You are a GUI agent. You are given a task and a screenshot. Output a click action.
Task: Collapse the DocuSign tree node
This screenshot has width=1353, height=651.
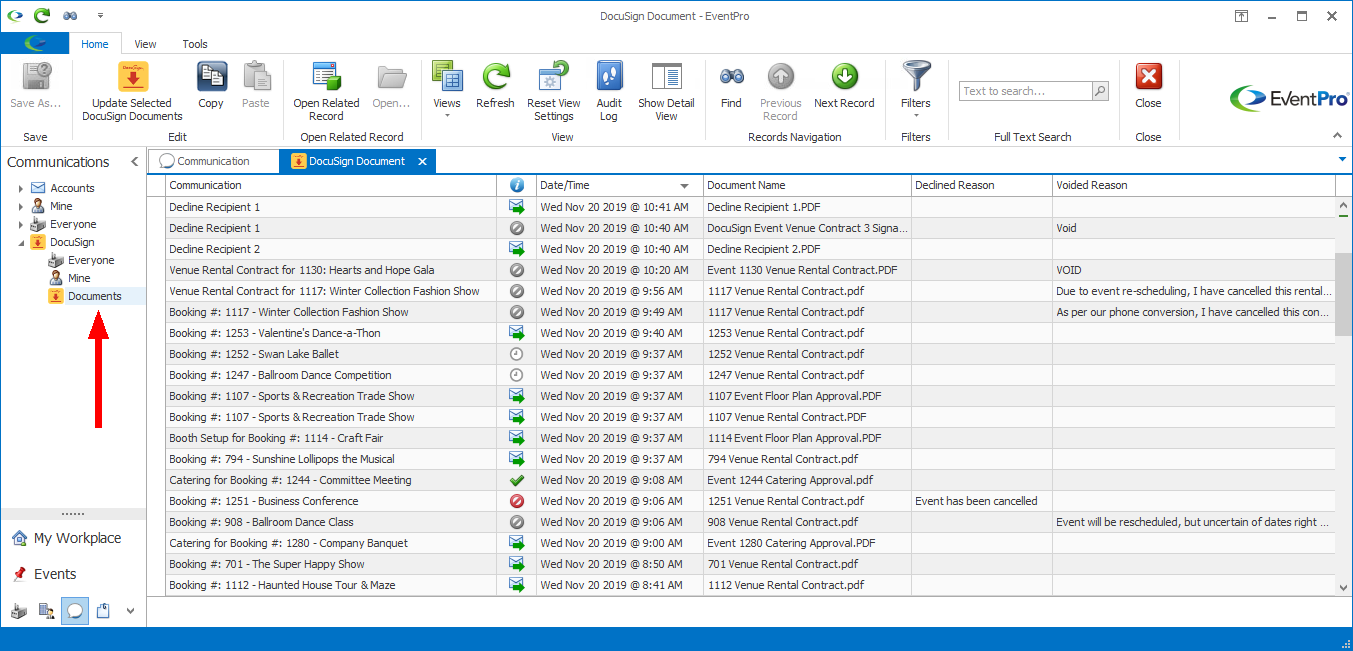click(21, 242)
